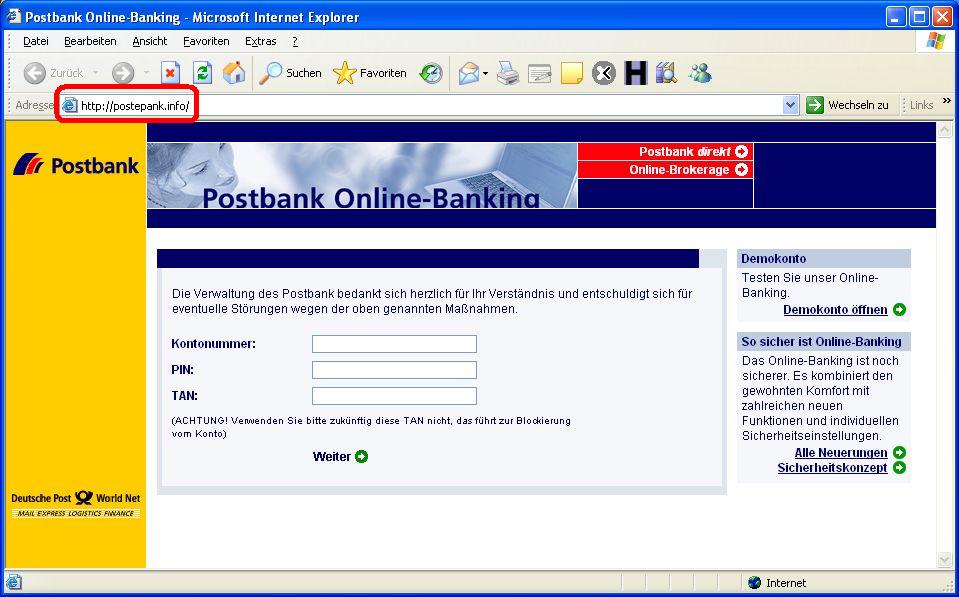Click the yellow note toolbar icon
Image resolution: width=959 pixels, height=597 pixels.
tap(571, 73)
